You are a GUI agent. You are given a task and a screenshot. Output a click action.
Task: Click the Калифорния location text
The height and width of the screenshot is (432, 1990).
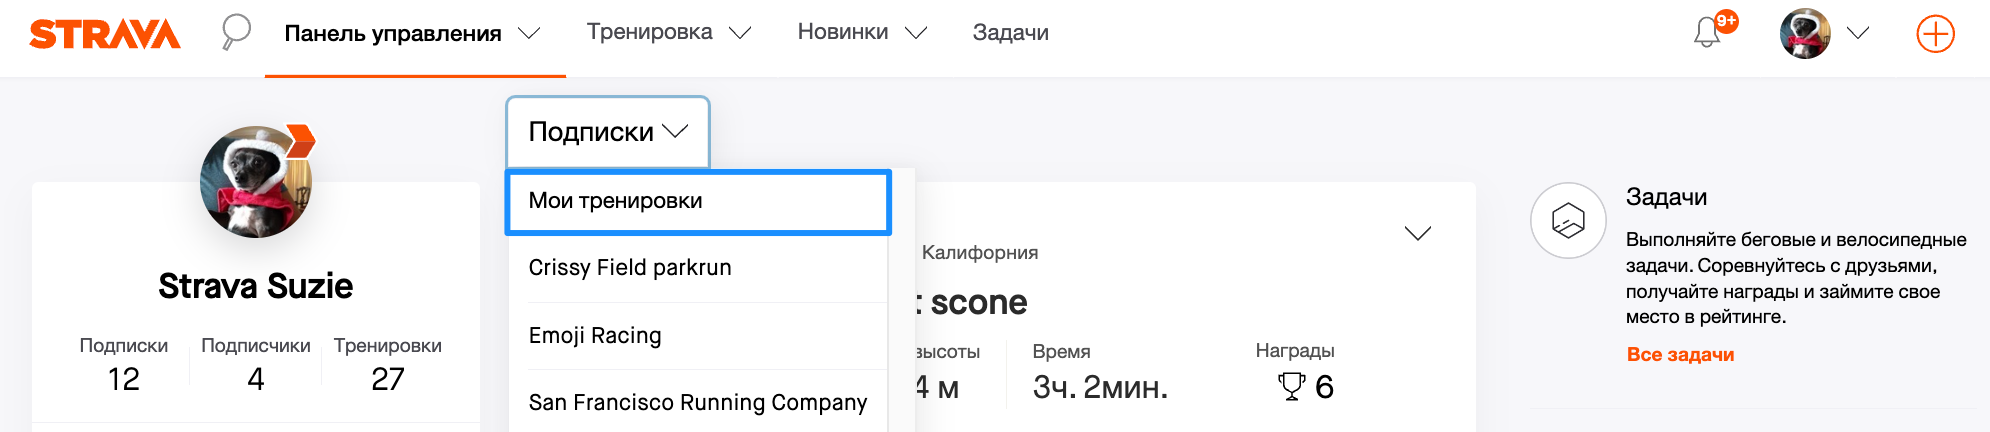(980, 253)
